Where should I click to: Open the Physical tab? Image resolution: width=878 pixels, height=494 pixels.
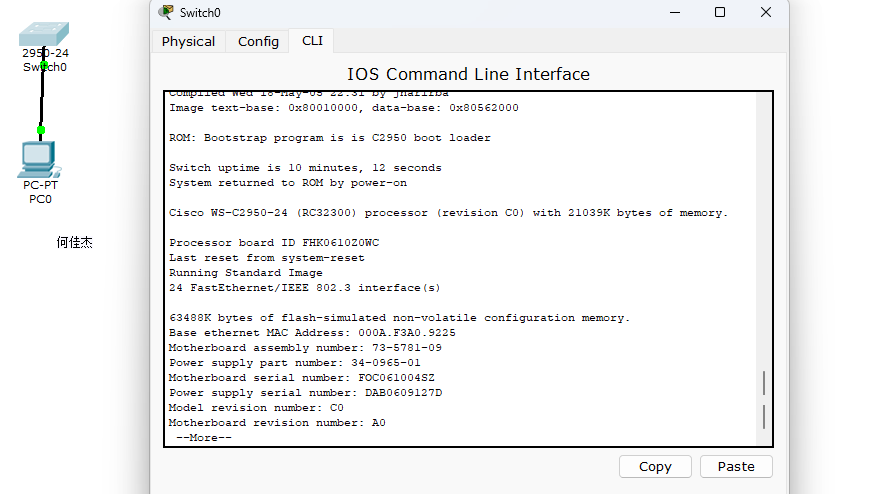pyautogui.click(x=188, y=41)
